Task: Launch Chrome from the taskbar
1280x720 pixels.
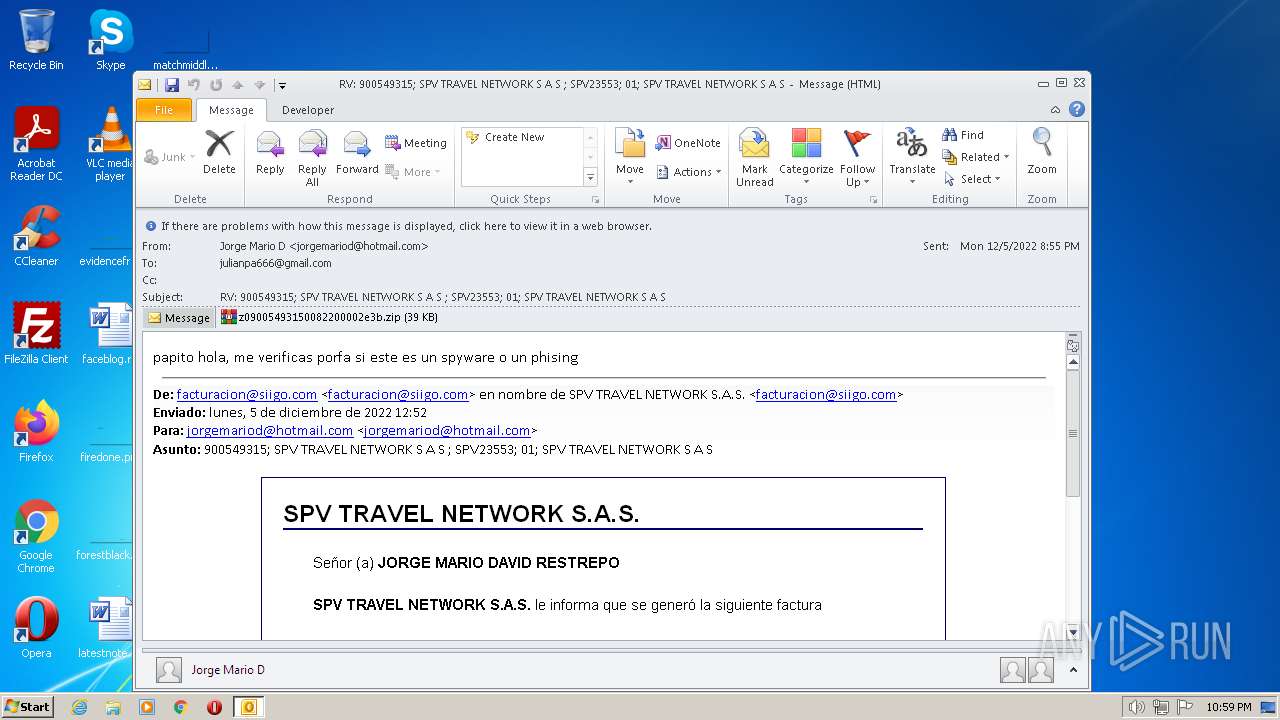Action: click(x=181, y=707)
